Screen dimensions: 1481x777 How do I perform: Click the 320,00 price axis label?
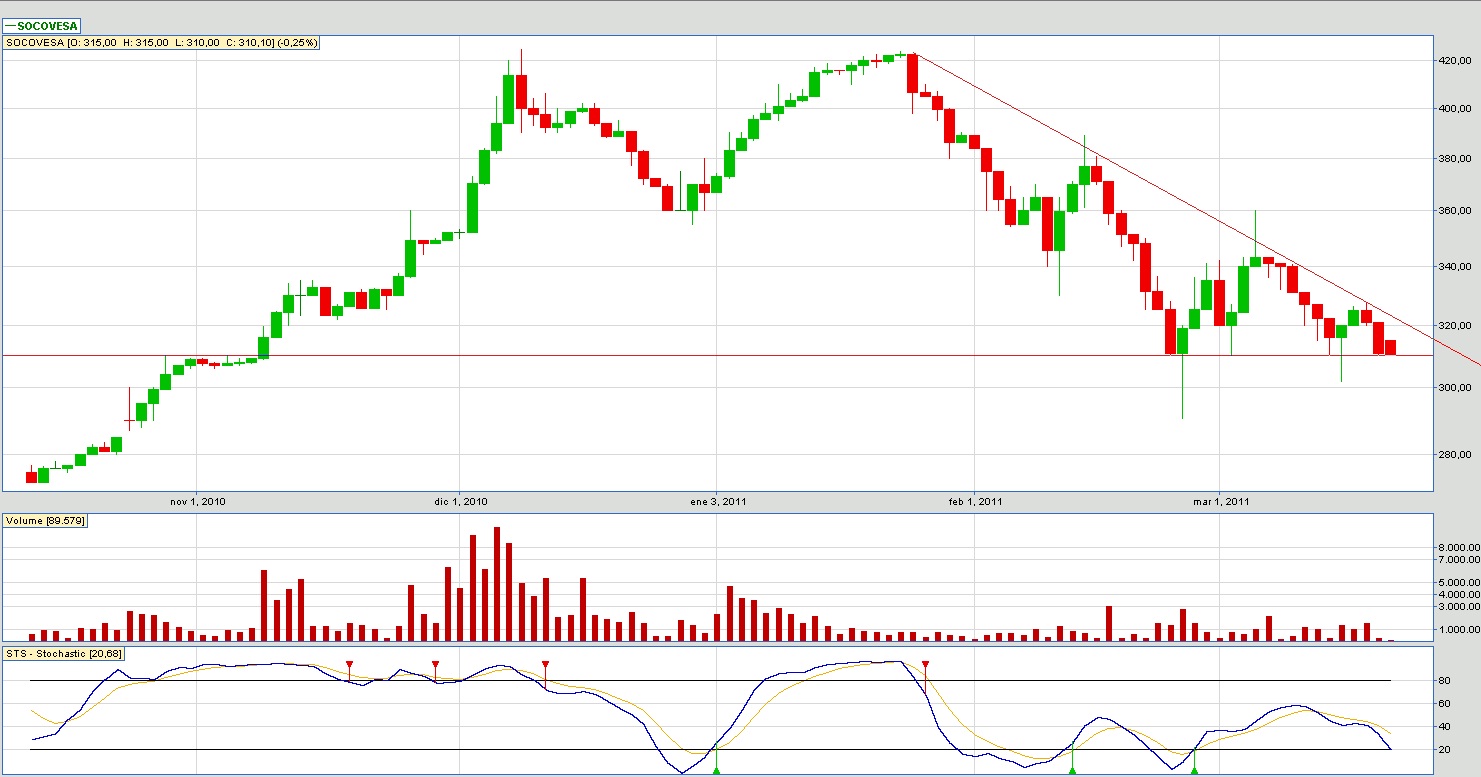[1455, 326]
